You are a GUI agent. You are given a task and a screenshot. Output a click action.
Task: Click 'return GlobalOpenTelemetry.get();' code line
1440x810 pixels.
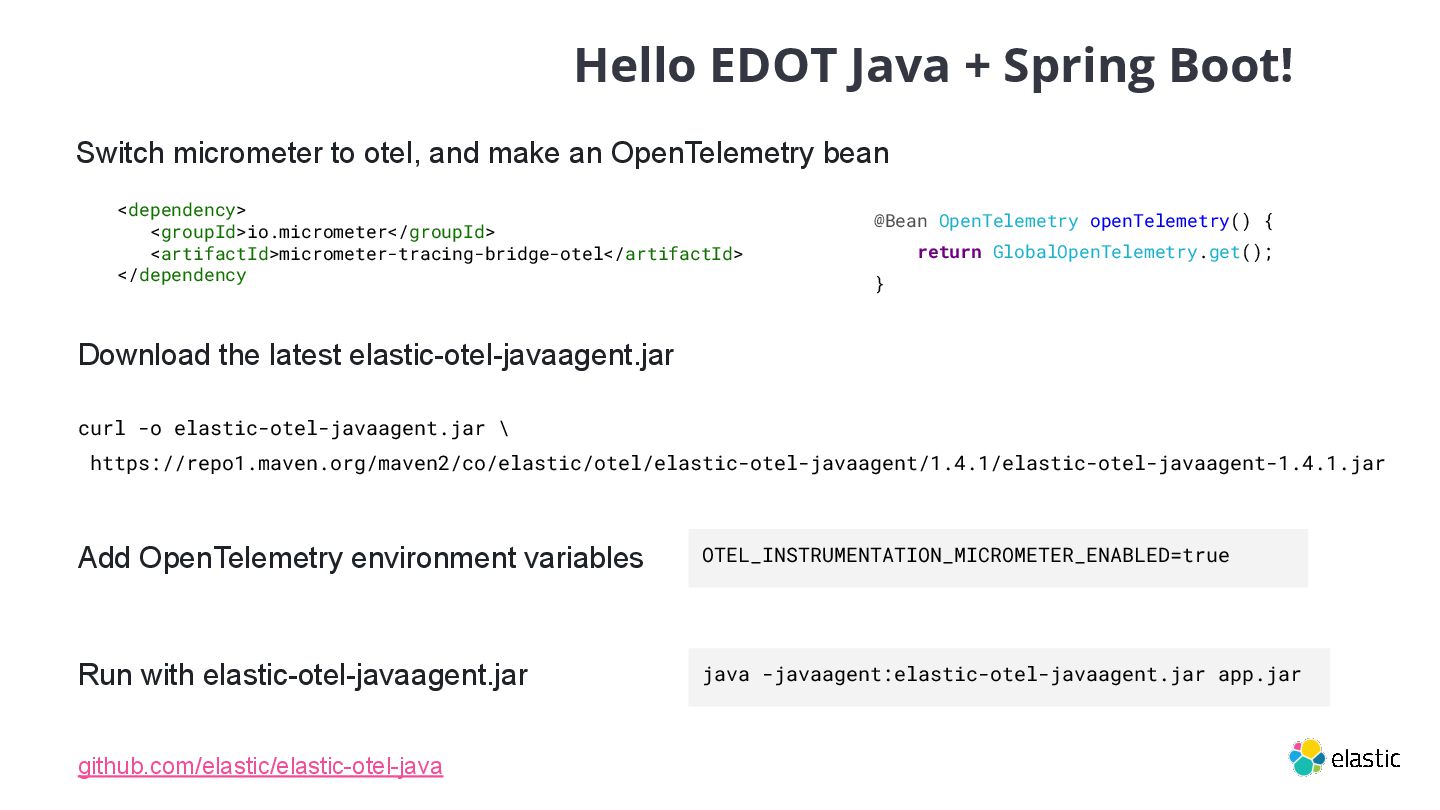click(1095, 252)
